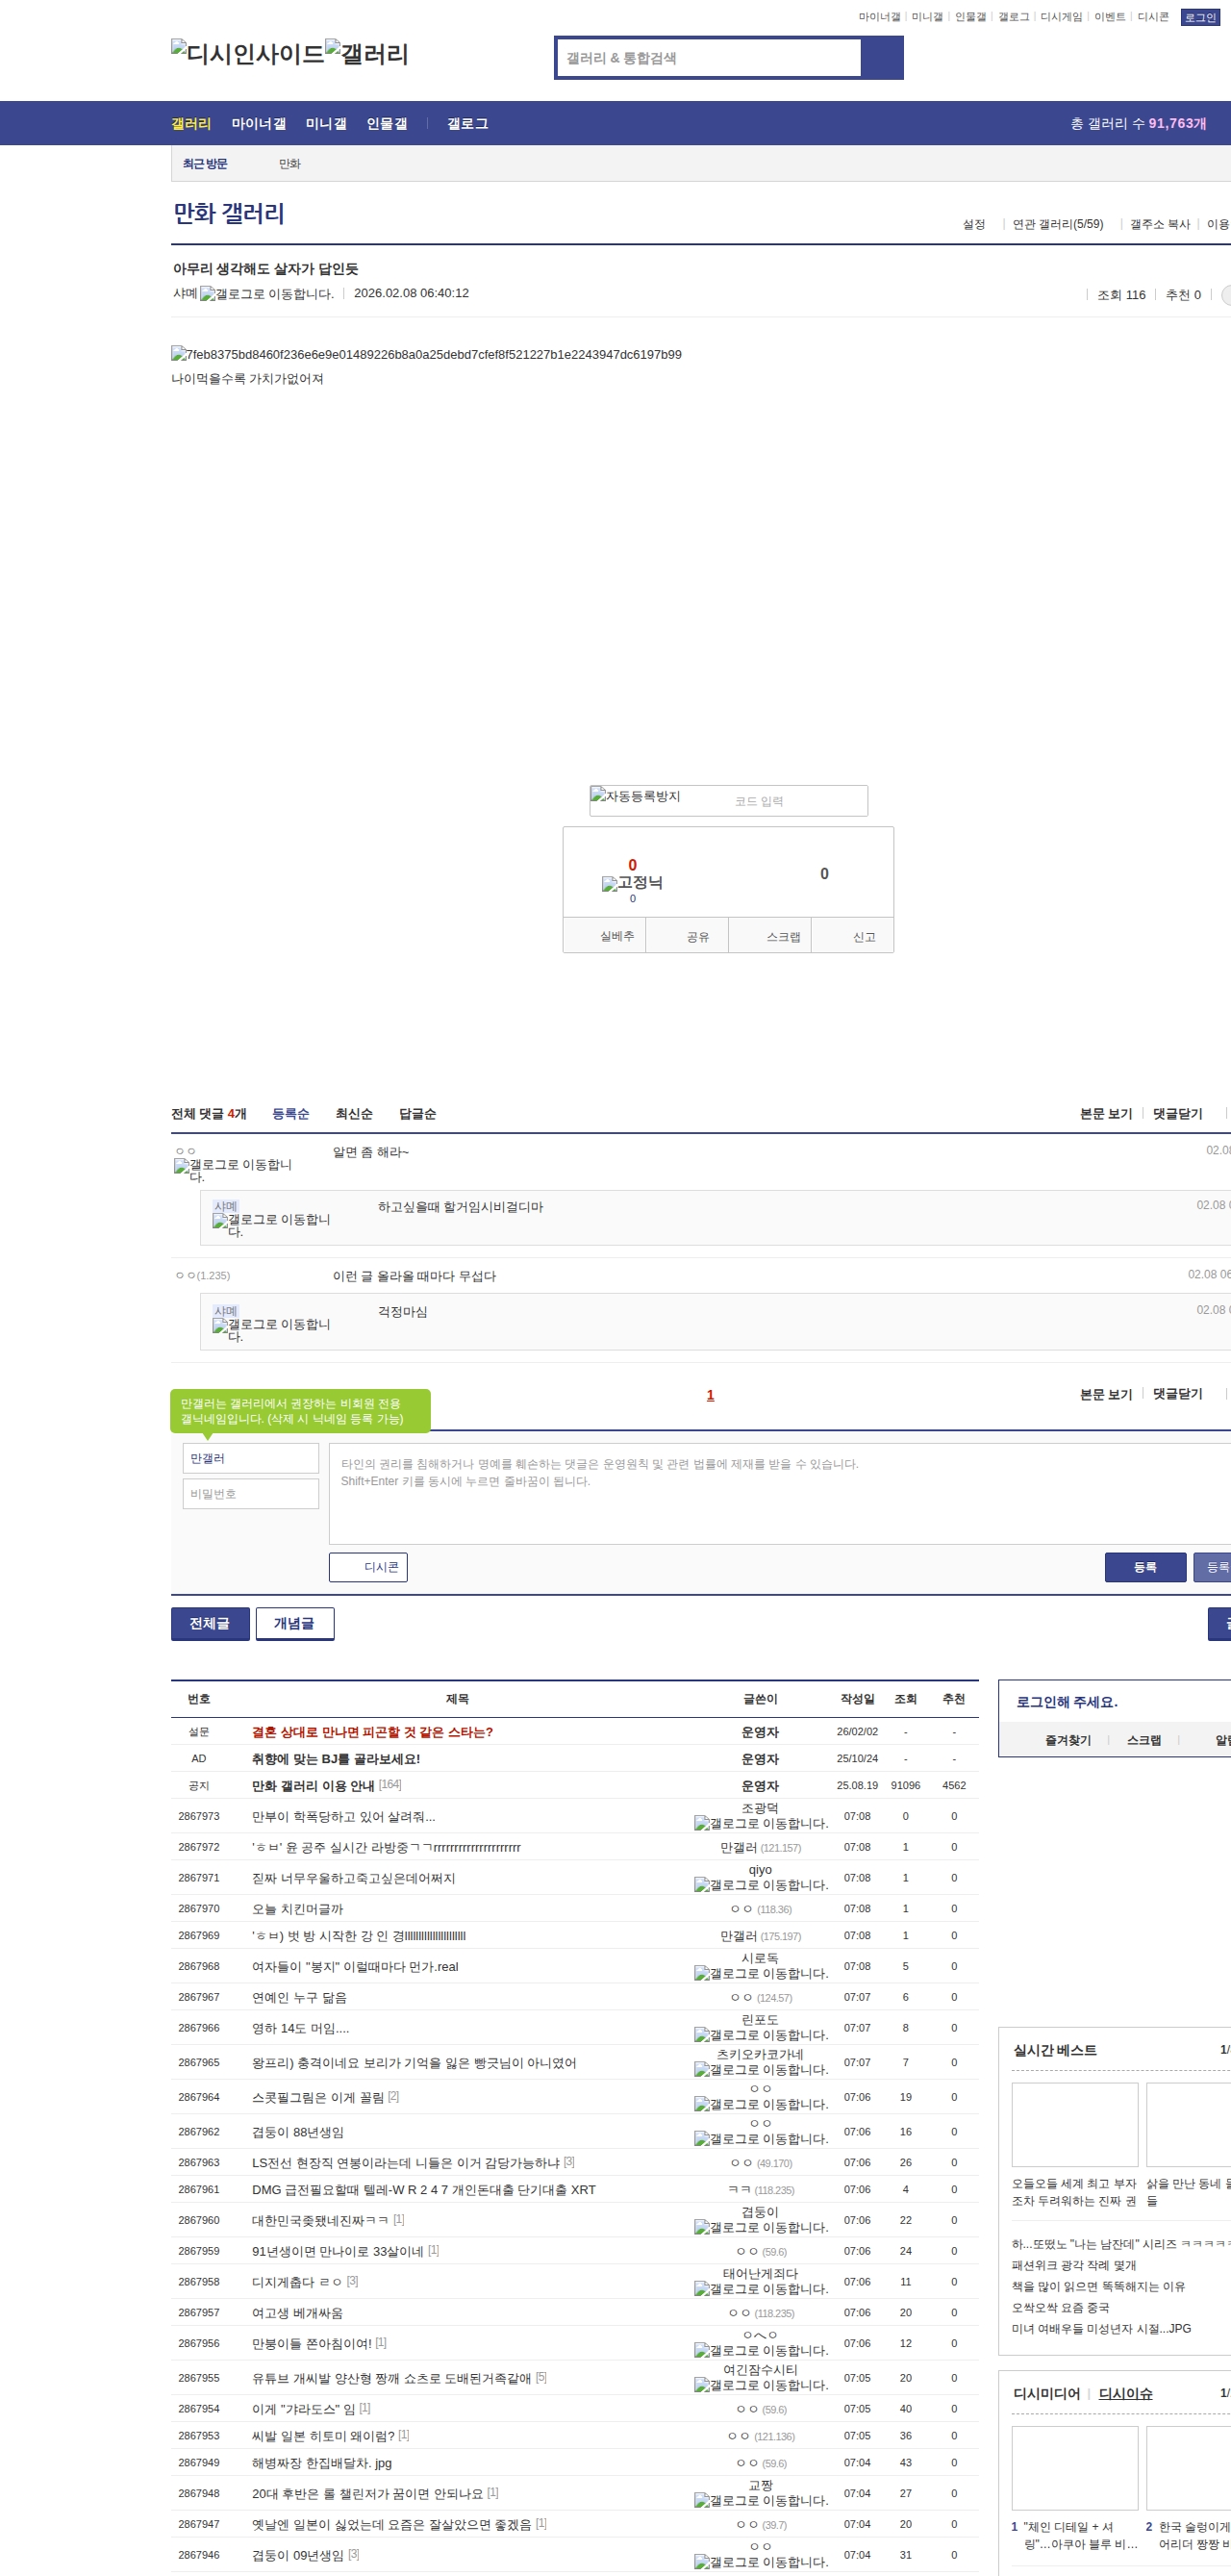Click the 고정닉 recommend icon
The image size is (1231, 2576).
(x=631, y=882)
